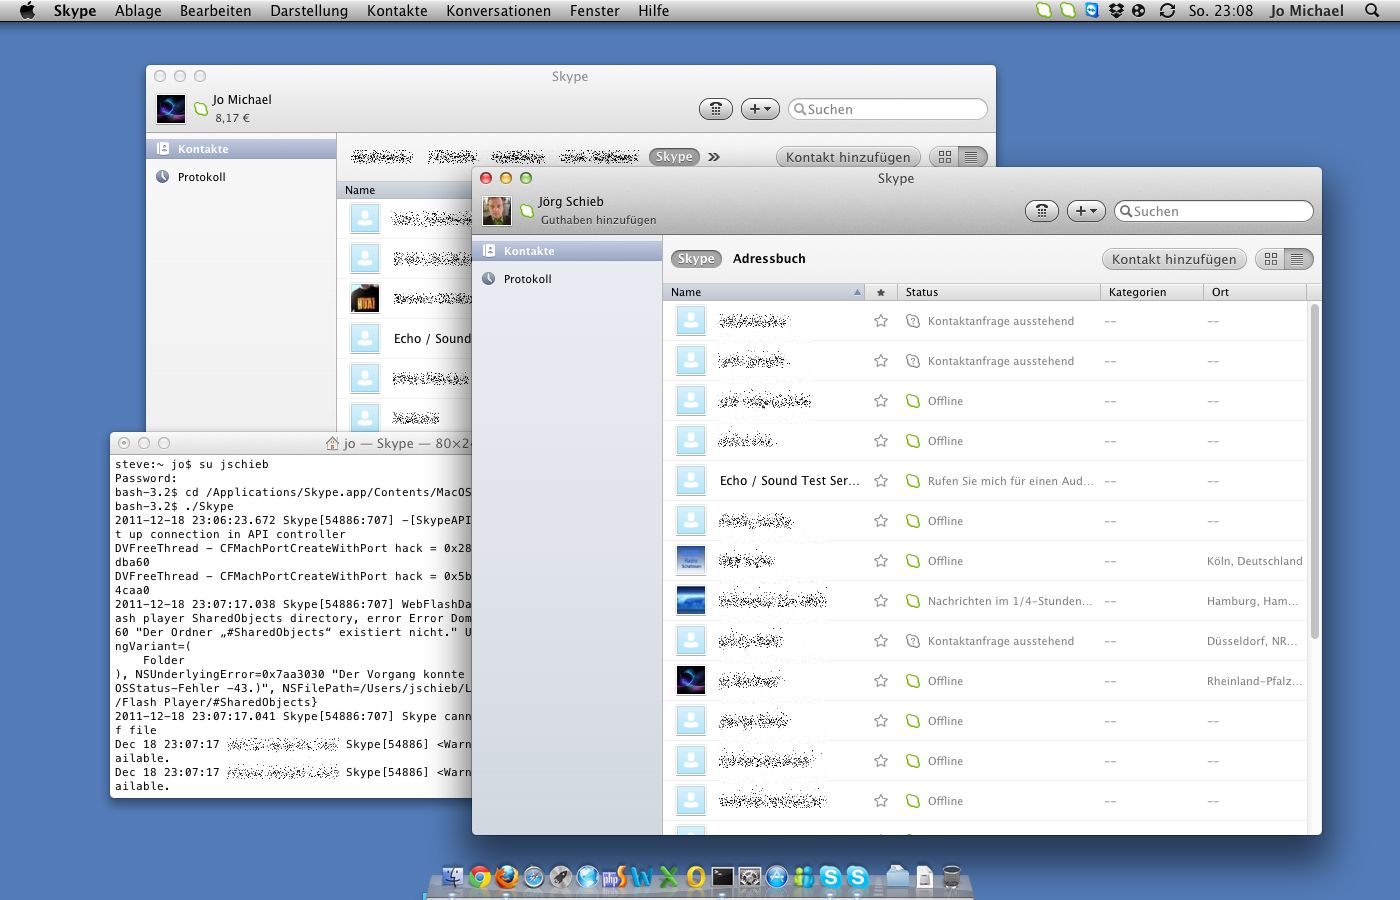Open the dial pad in Jörg Schieb window
Image resolution: width=1400 pixels, height=900 pixels.
tap(1041, 211)
